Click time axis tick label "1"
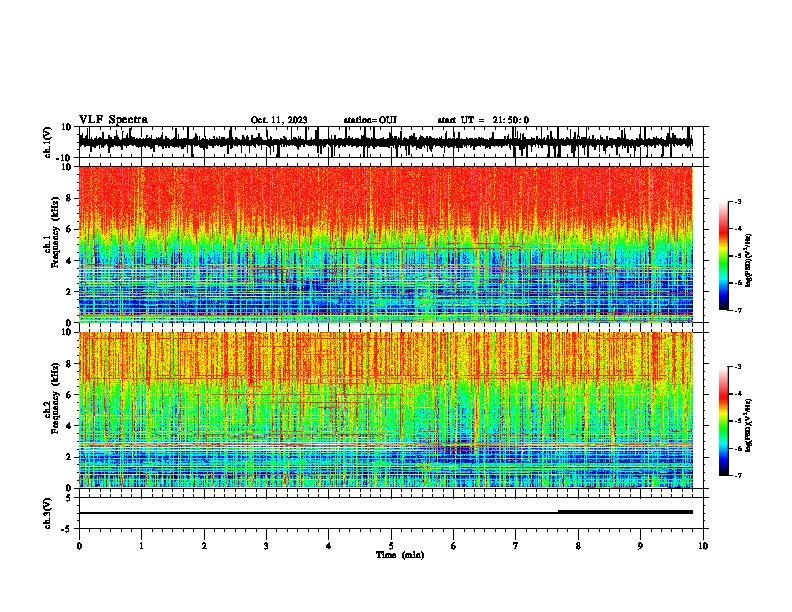Image resolution: width=792 pixels, height=612 pixels. (x=141, y=546)
